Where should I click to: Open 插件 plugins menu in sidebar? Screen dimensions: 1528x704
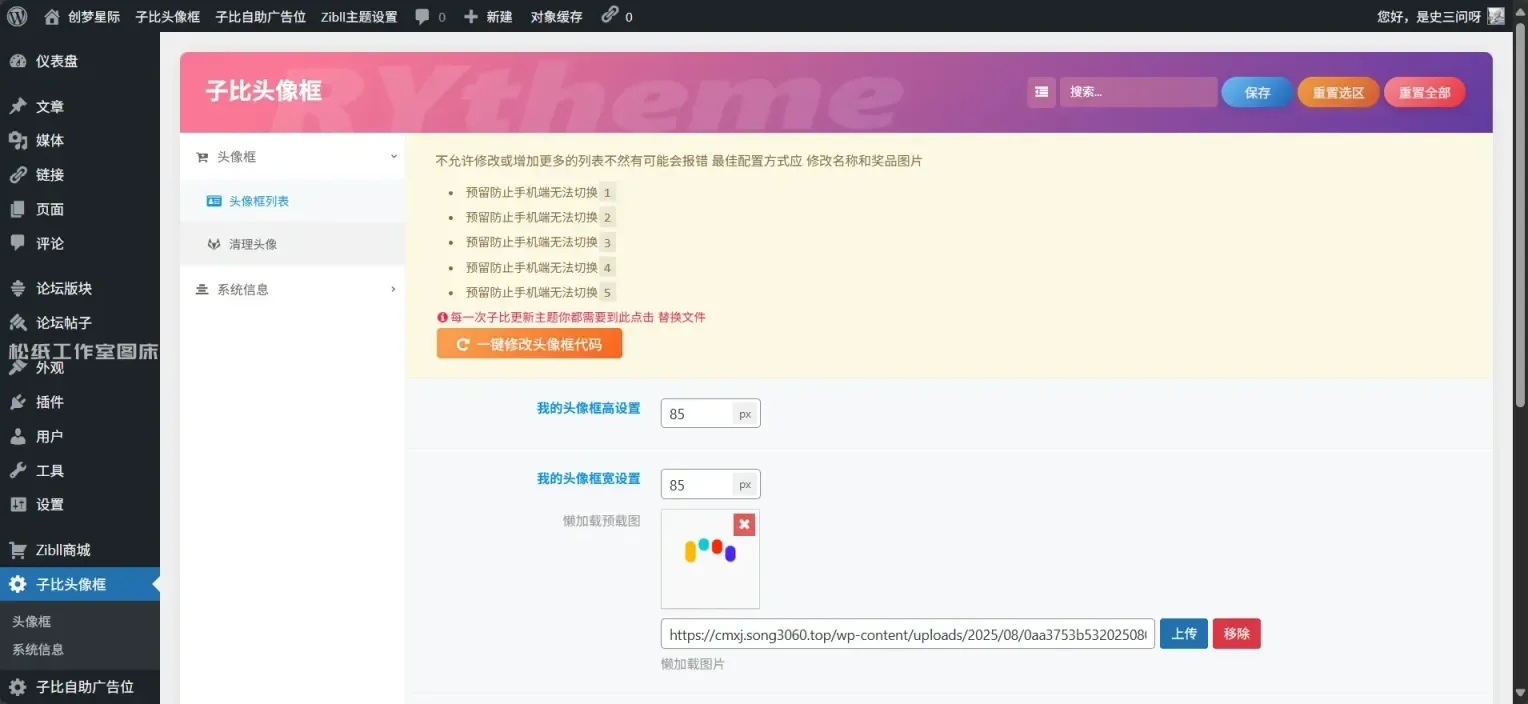49,402
